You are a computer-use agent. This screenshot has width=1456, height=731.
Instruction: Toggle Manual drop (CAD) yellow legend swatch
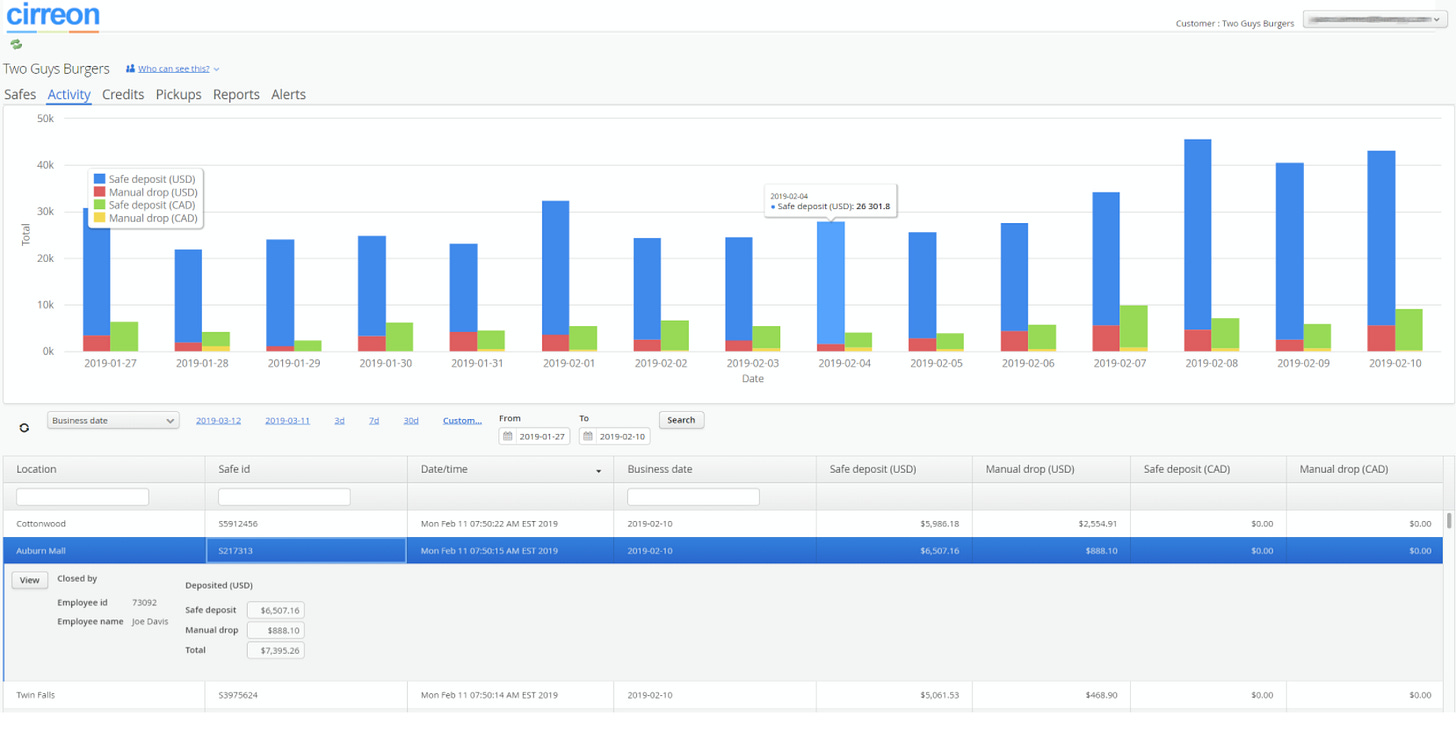tap(99, 218)
